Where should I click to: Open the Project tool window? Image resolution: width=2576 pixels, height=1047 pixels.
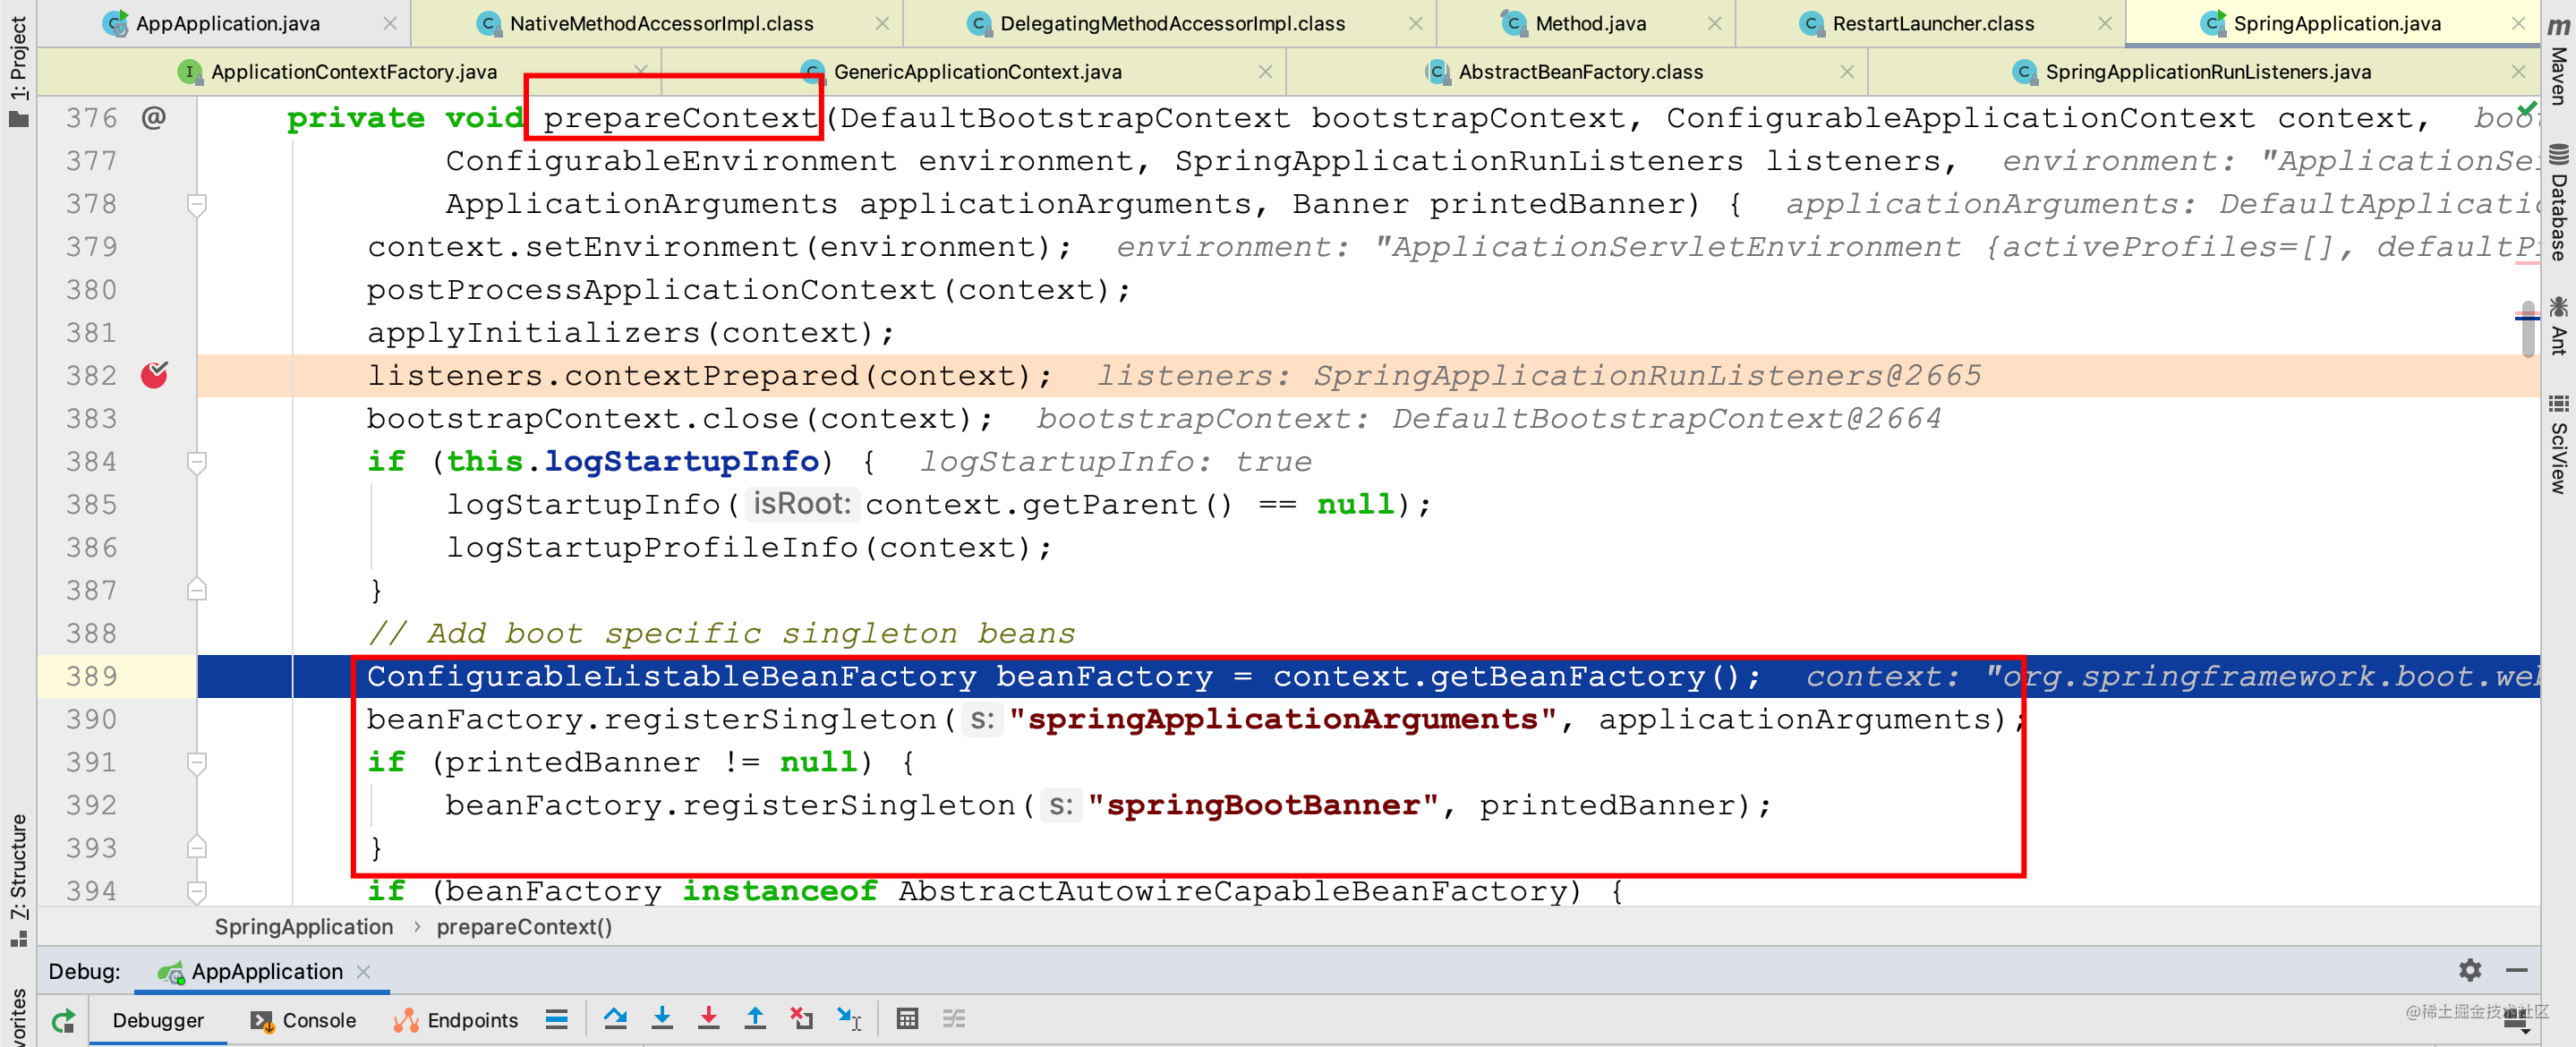pyautogui.click(x=18, y=70)
